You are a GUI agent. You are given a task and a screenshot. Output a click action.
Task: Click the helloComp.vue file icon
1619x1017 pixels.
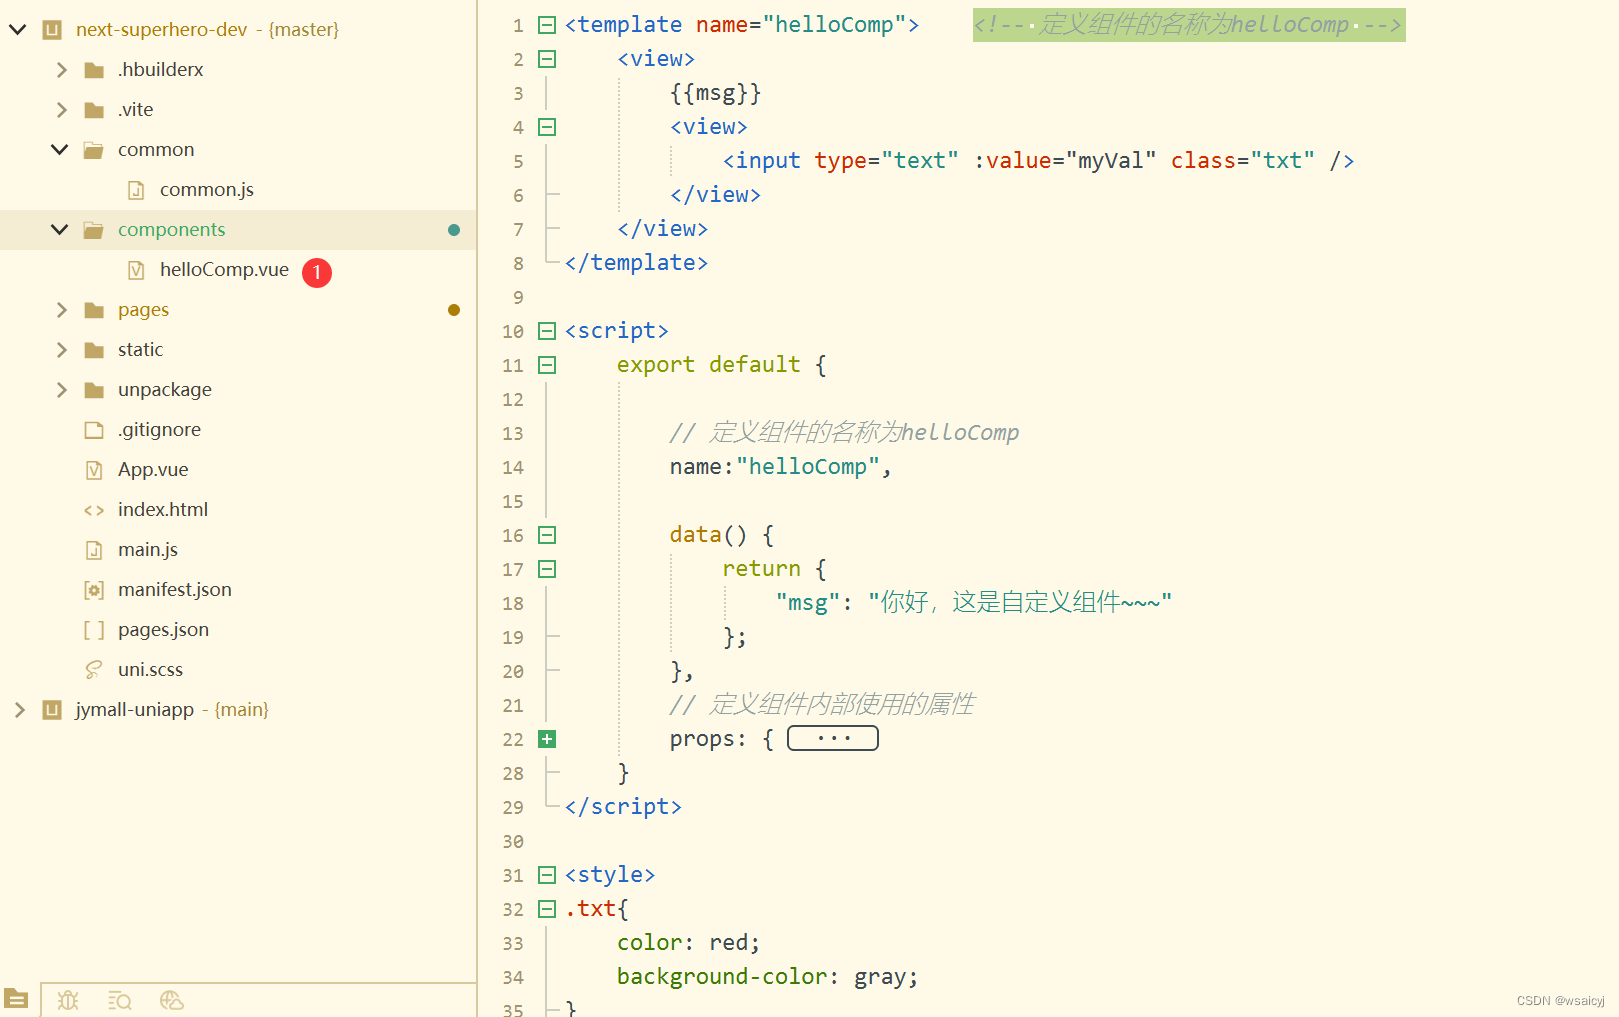136,270
